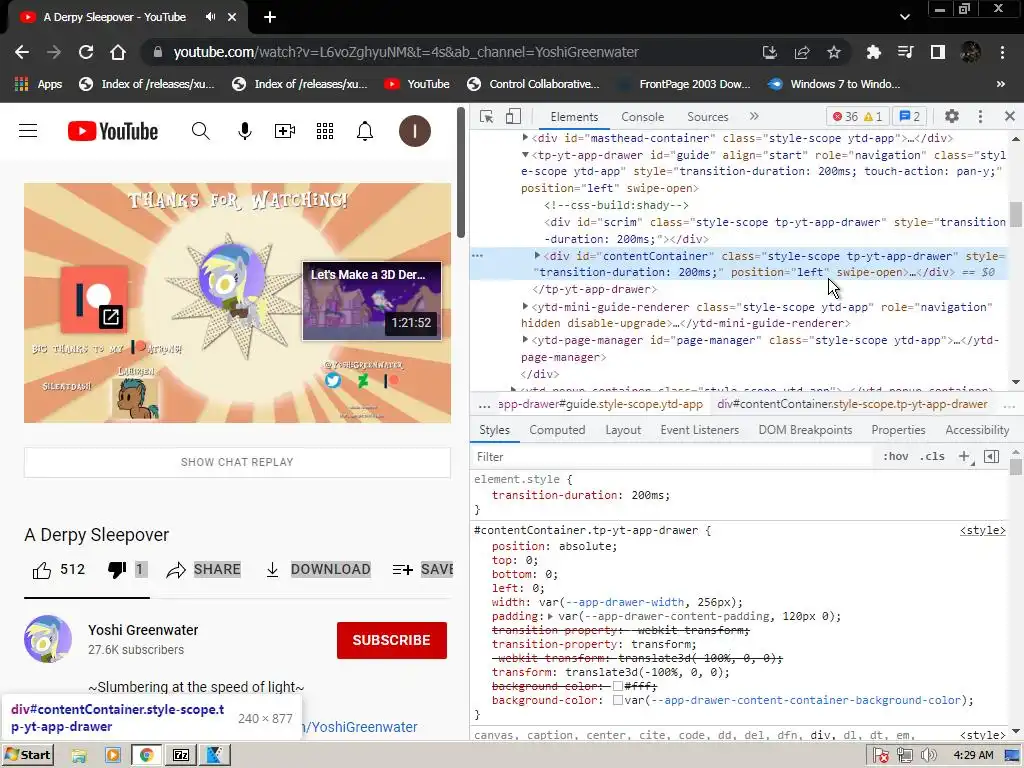1024x768 pixels.
Task: Select the div#contentContainer breadcrumb
Action: (x=852, y=404)
